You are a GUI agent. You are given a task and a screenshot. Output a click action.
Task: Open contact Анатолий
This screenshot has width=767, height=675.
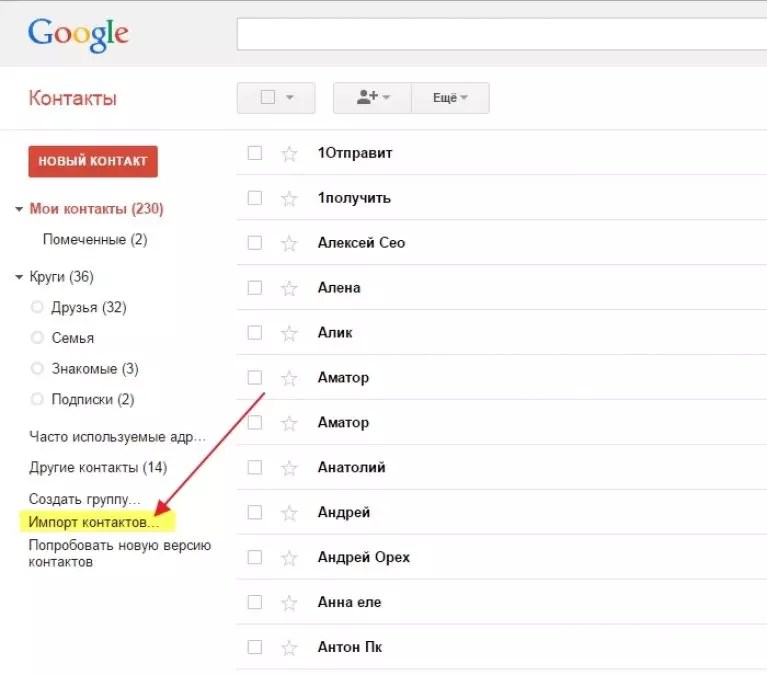point(352,468)
